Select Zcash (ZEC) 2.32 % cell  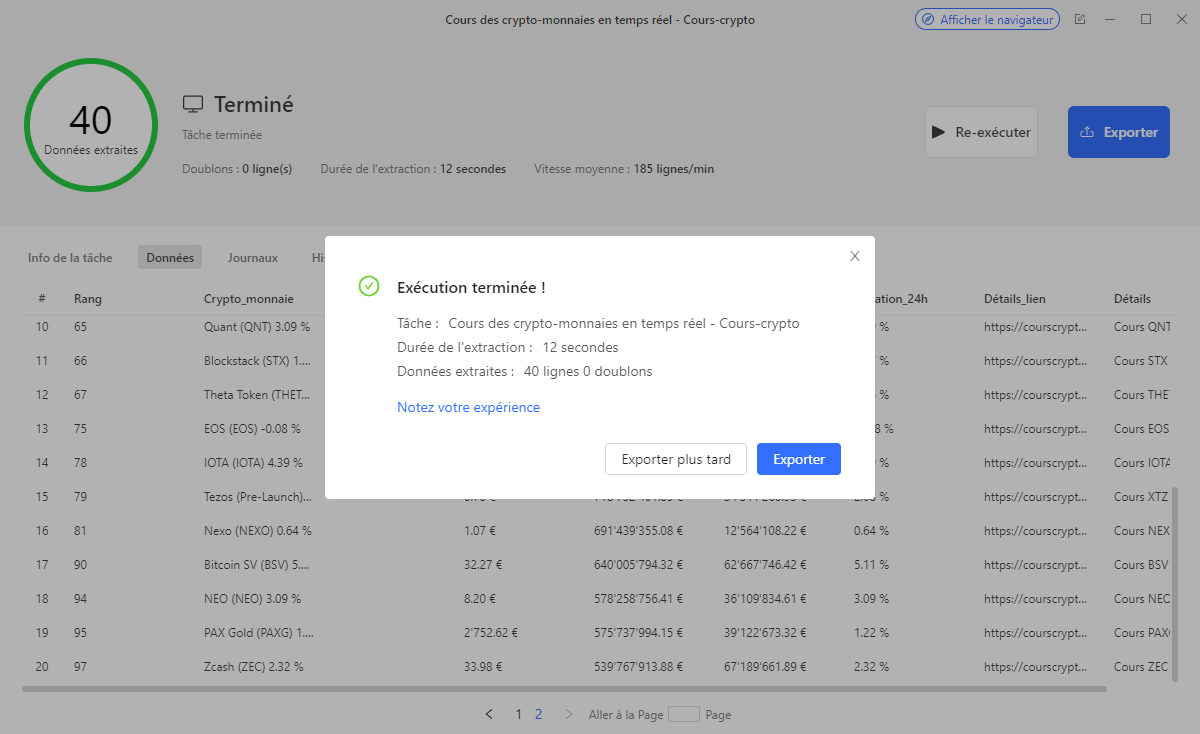[254, 667]
